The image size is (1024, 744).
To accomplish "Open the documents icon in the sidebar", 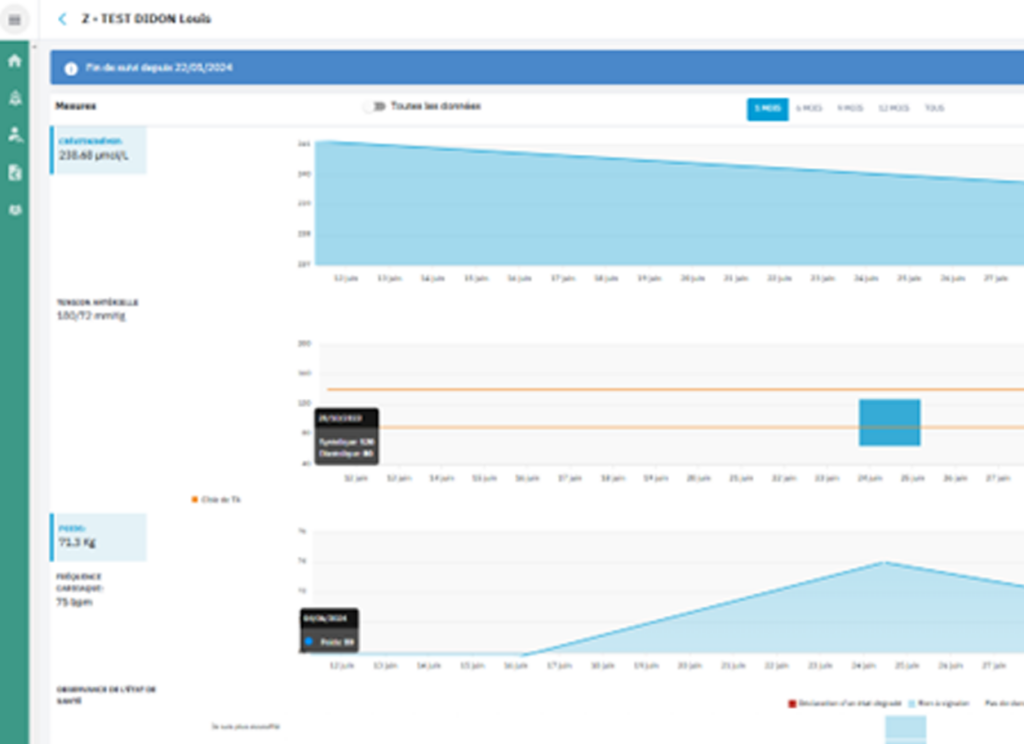I will coord(14,172).
